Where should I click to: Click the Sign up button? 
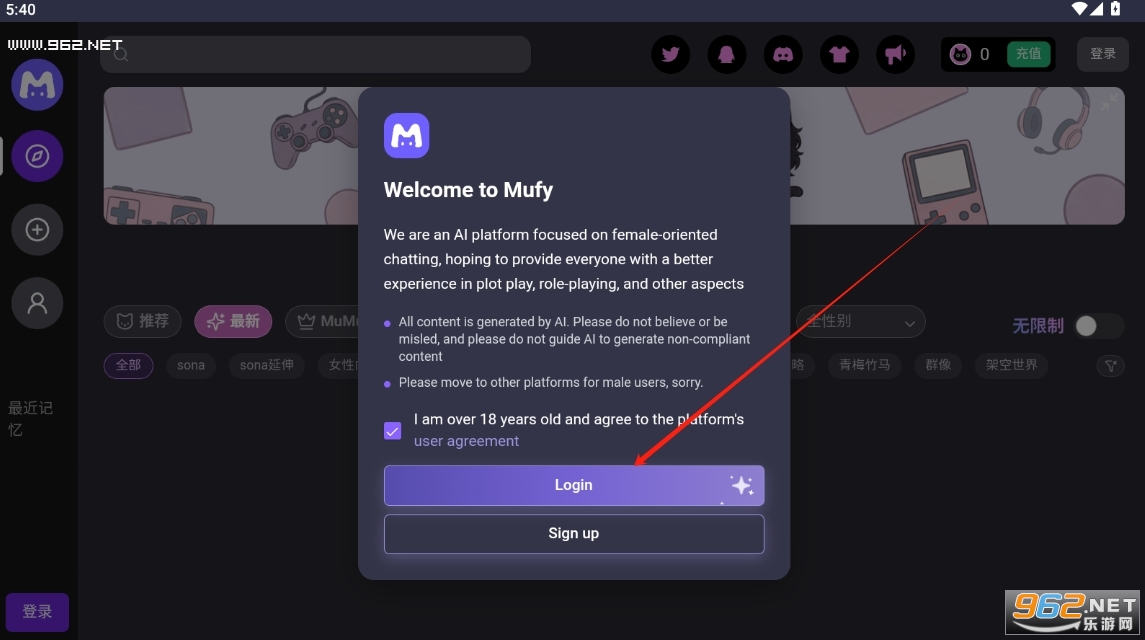point(574,533)
